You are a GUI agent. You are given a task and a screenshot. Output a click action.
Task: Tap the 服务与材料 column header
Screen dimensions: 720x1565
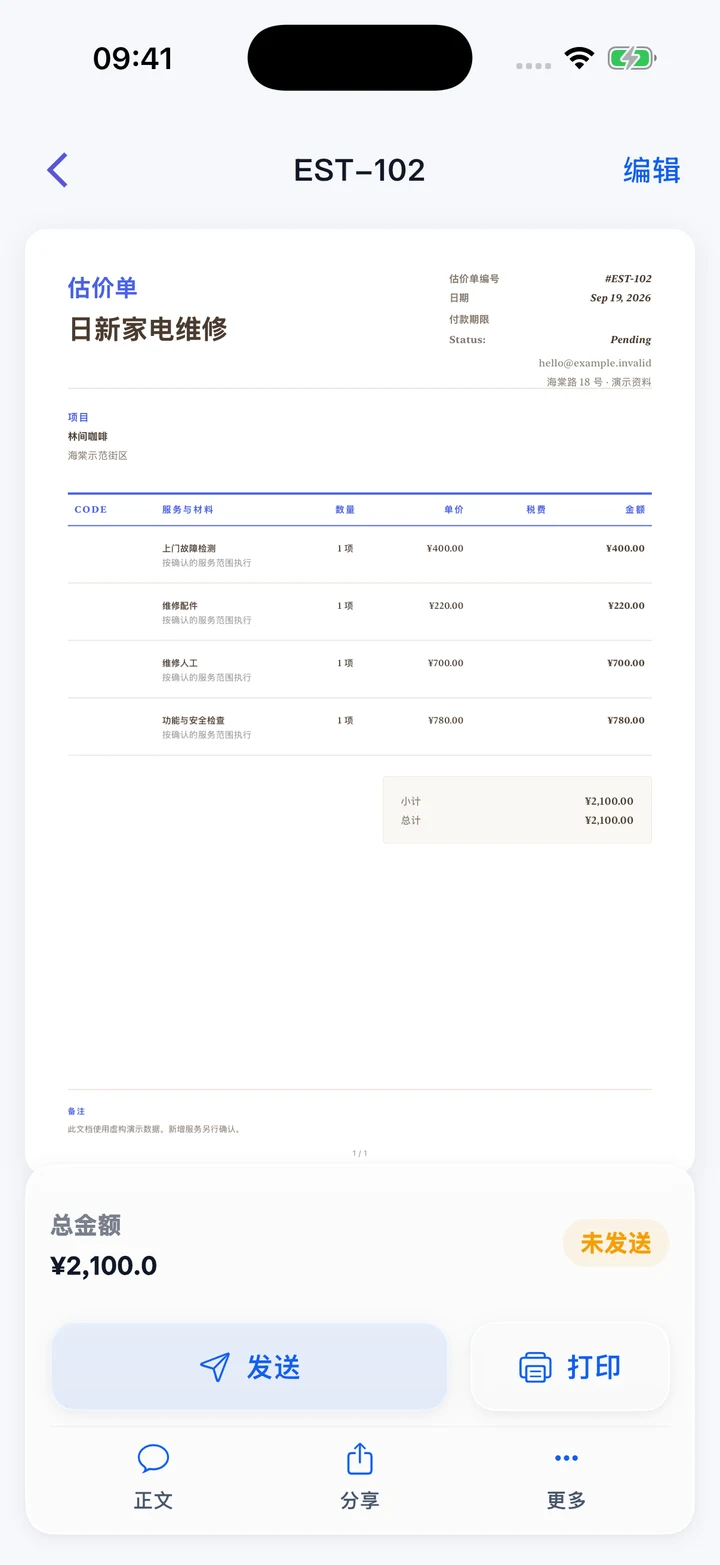coord(188,510)
